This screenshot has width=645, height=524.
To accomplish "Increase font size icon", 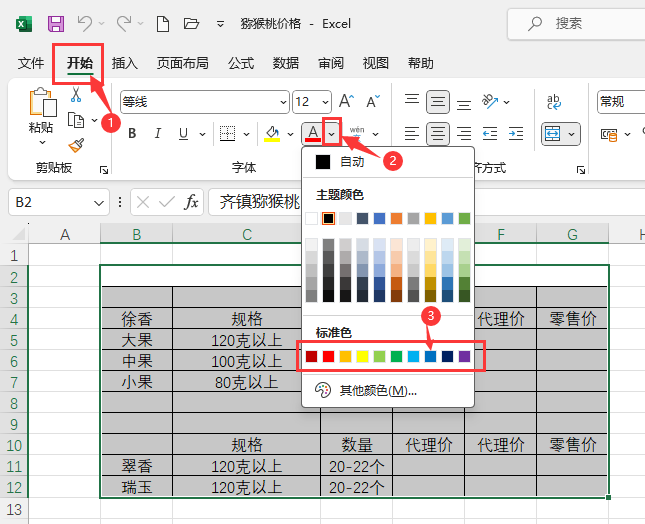I will 346,101.
